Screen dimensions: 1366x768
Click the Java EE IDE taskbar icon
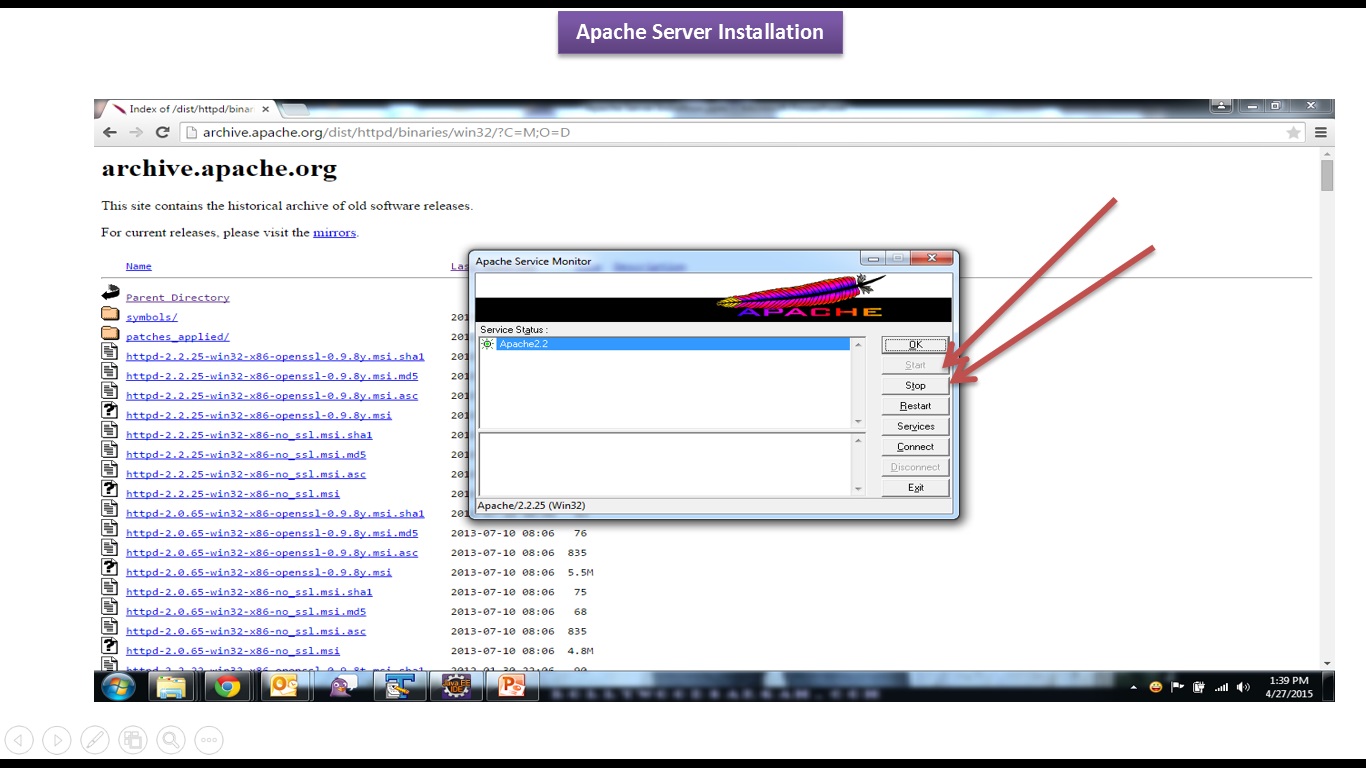(x=455, y=687)
